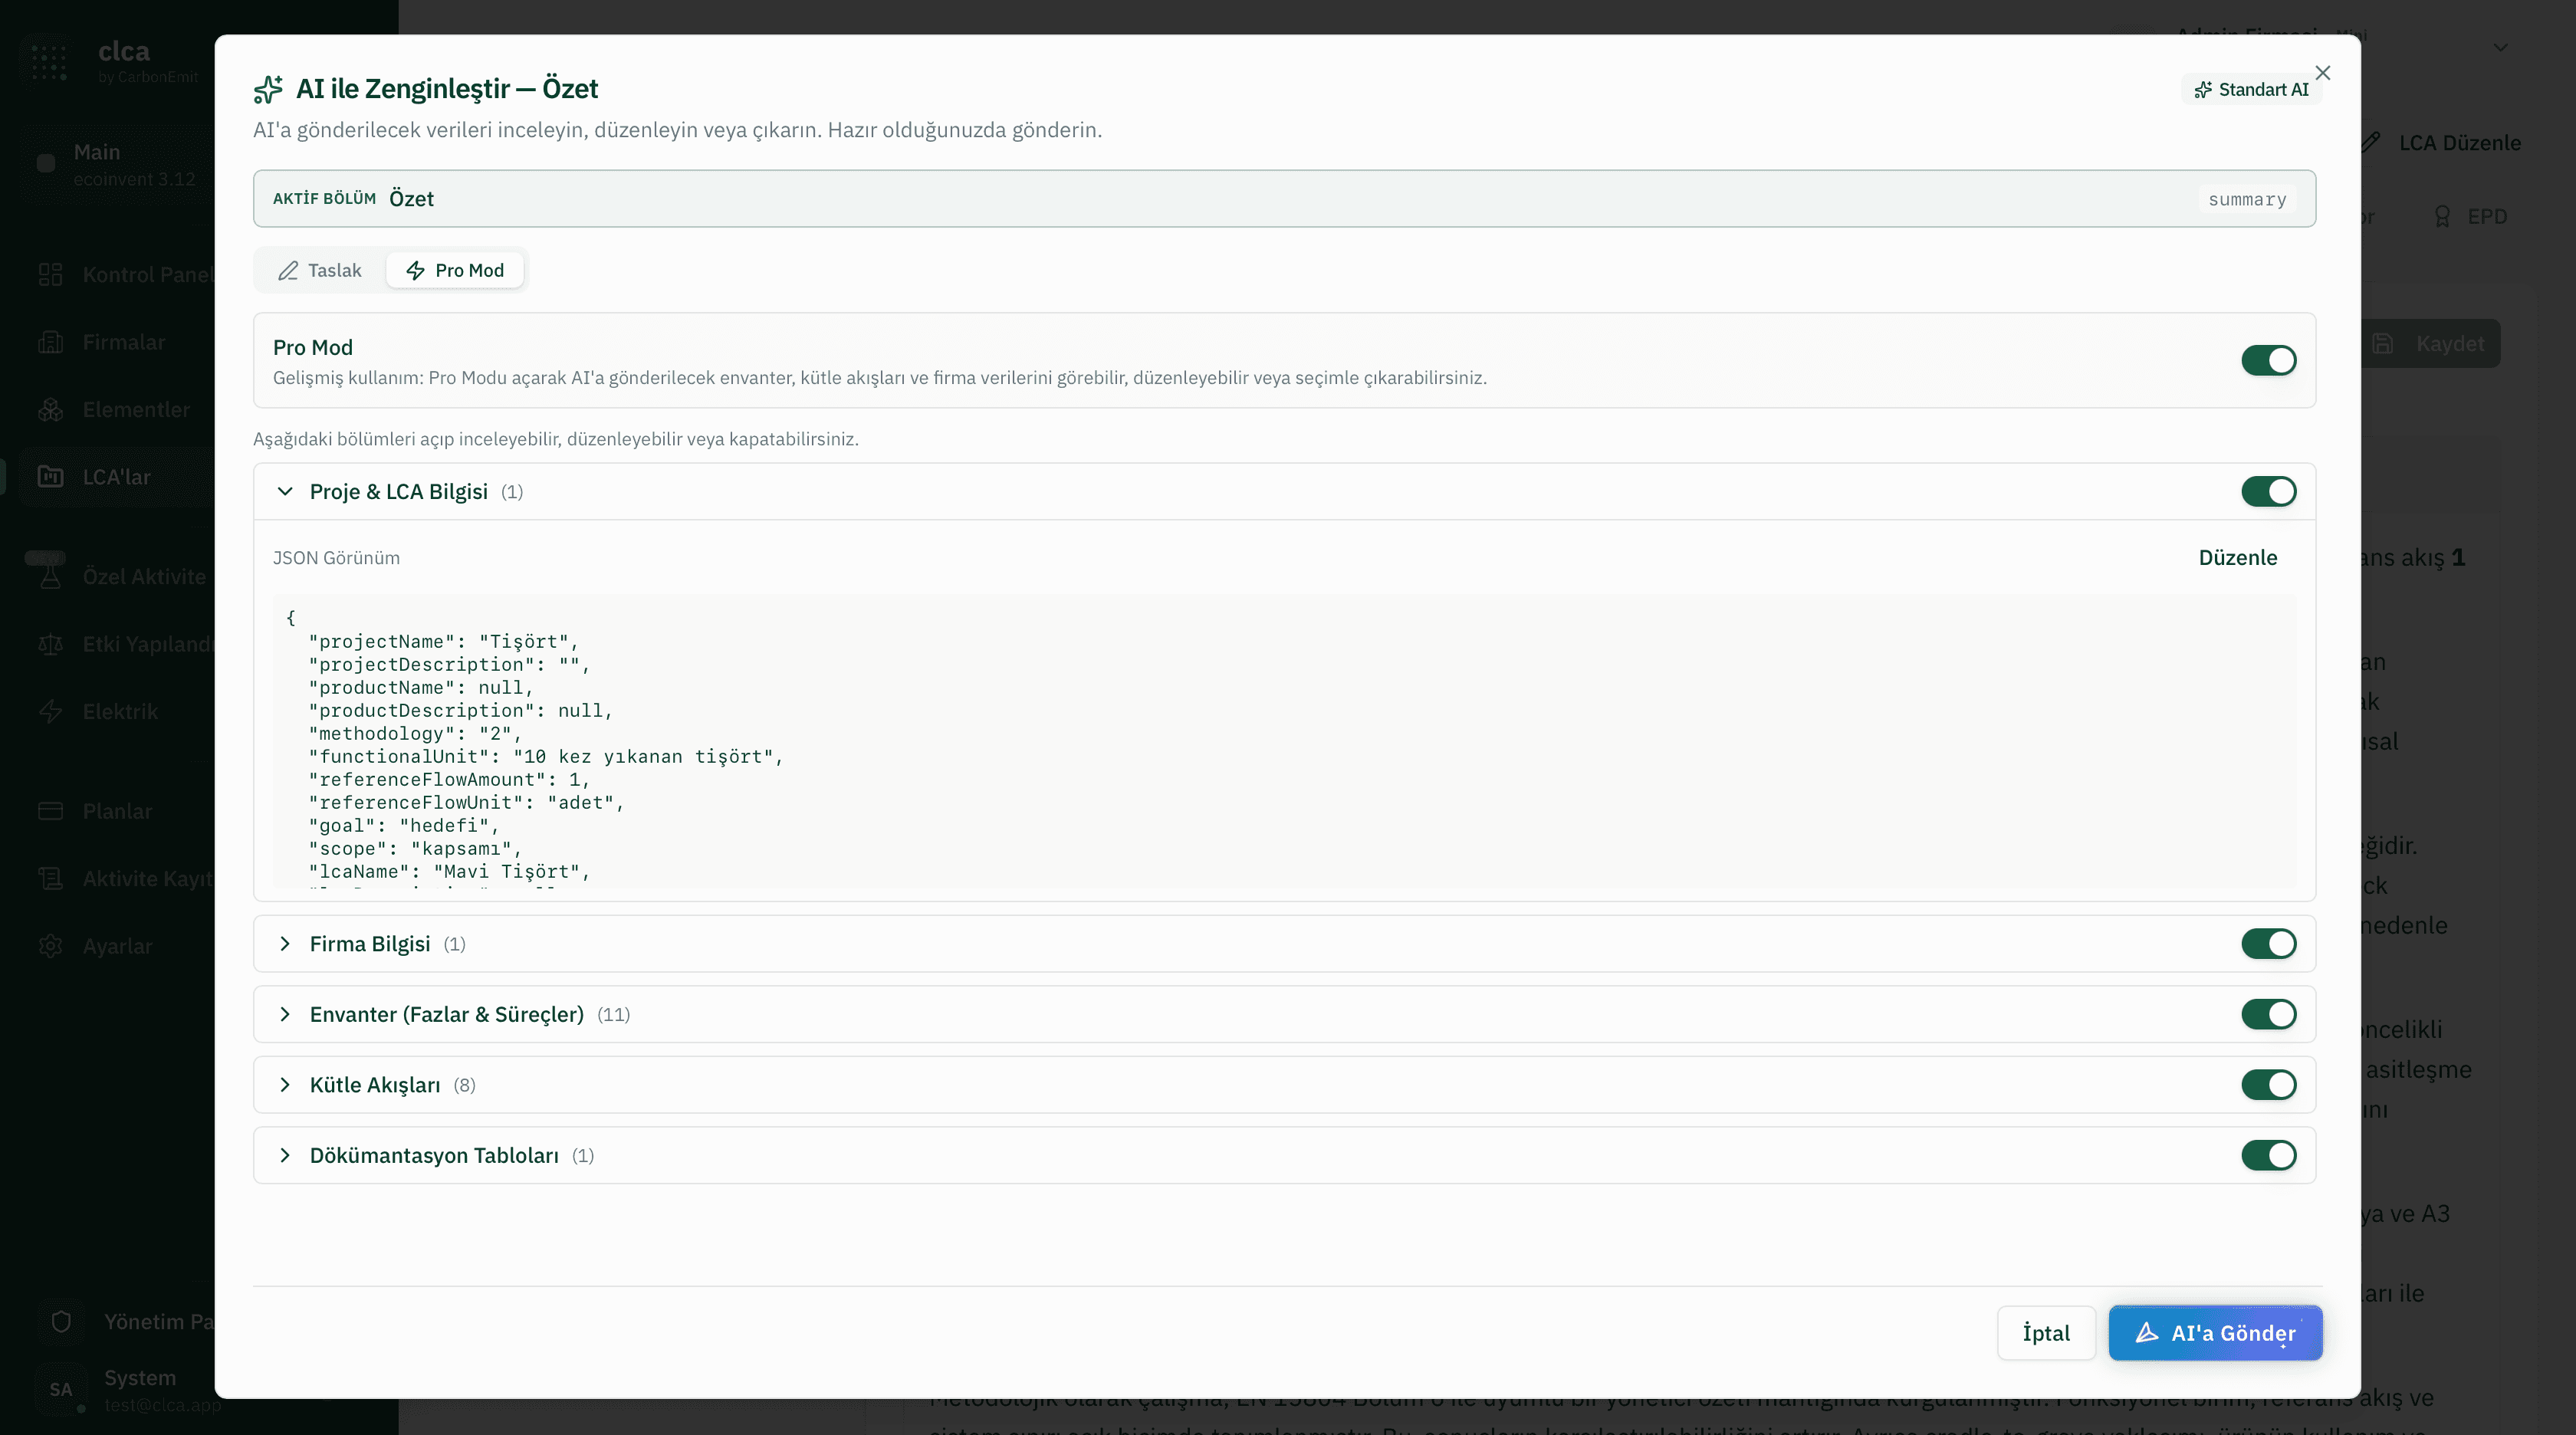This screenshot has height=1435, width=2576.
Task: Click the Planlar card icon
Action: click(x=50, y=811)
